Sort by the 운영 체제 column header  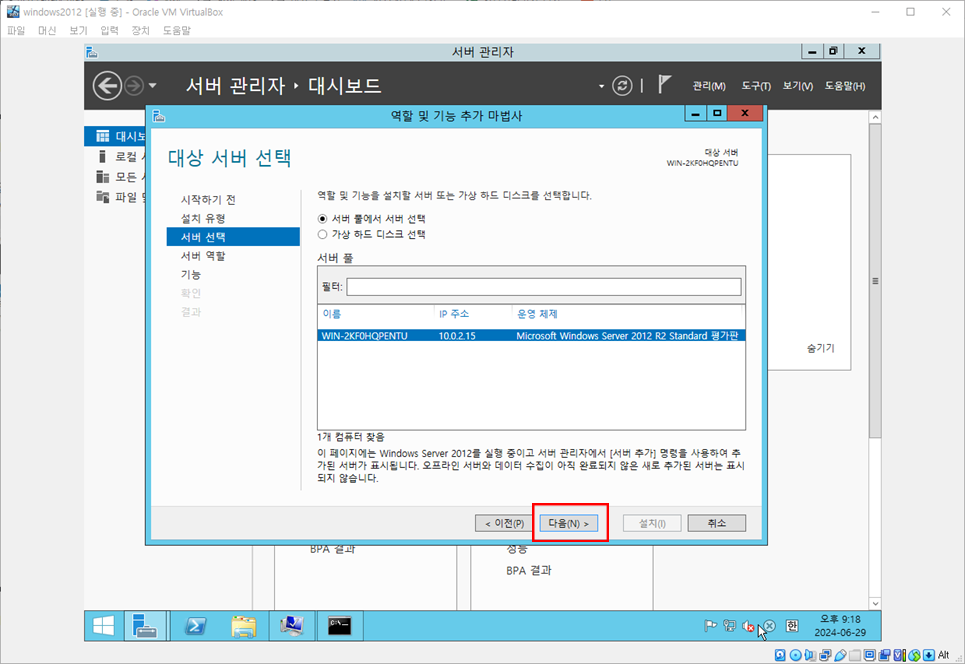(x=537, y=314)
